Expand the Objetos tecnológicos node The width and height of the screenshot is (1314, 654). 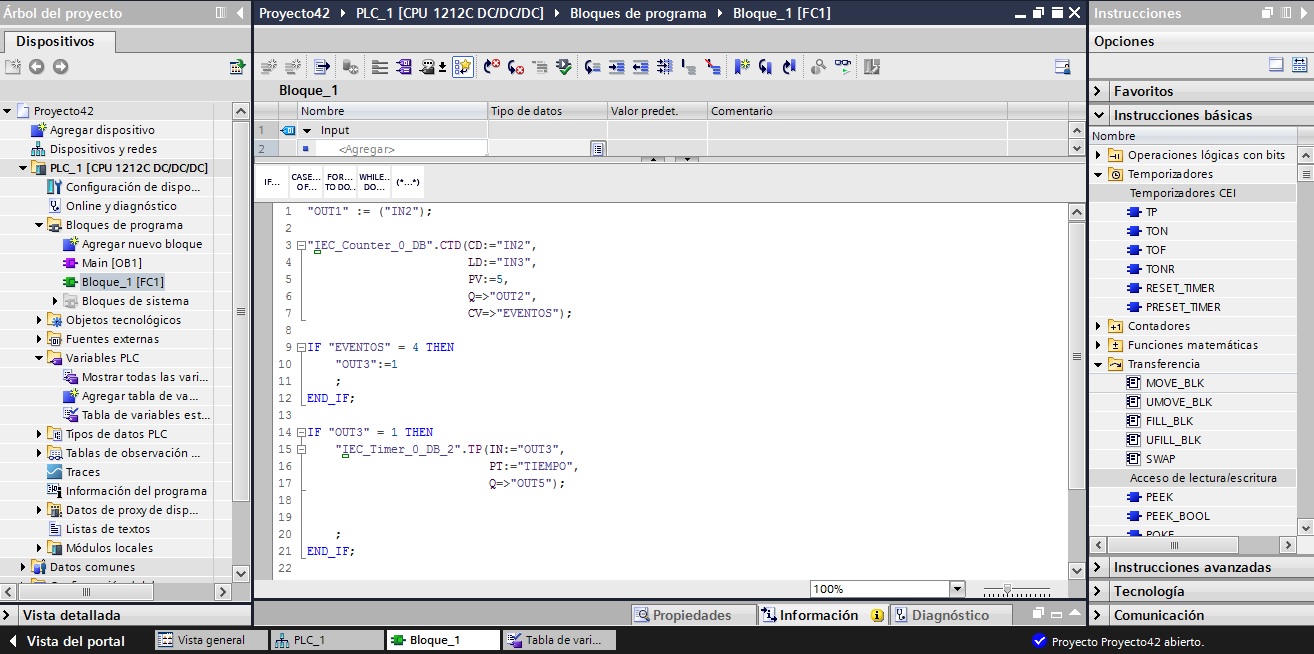coord(39,320)
